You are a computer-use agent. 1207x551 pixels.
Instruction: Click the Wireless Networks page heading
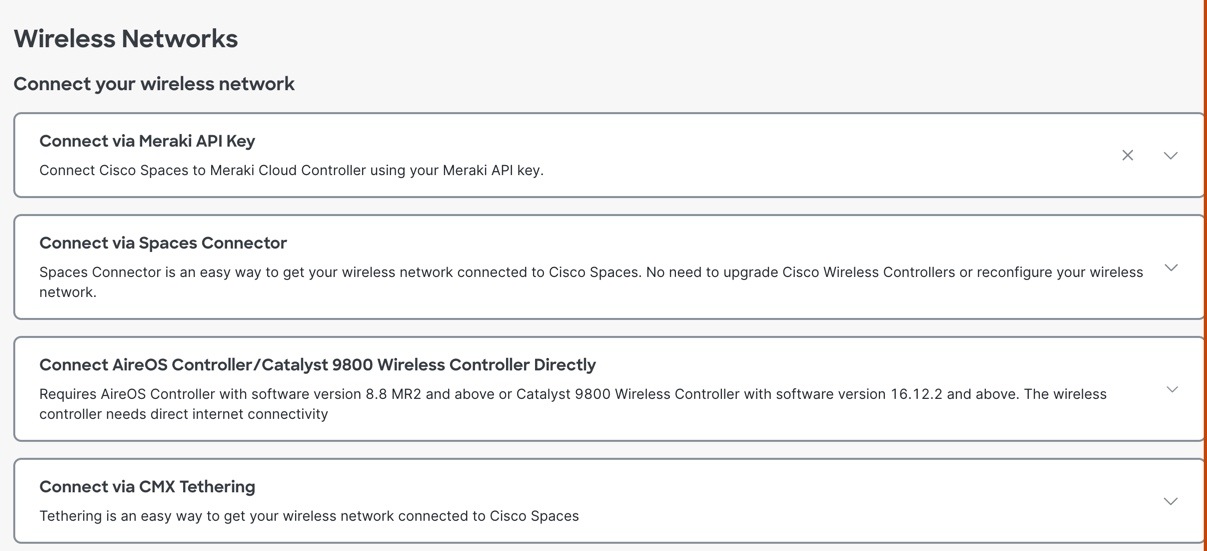pyautogui.click(x=126, y=39)
